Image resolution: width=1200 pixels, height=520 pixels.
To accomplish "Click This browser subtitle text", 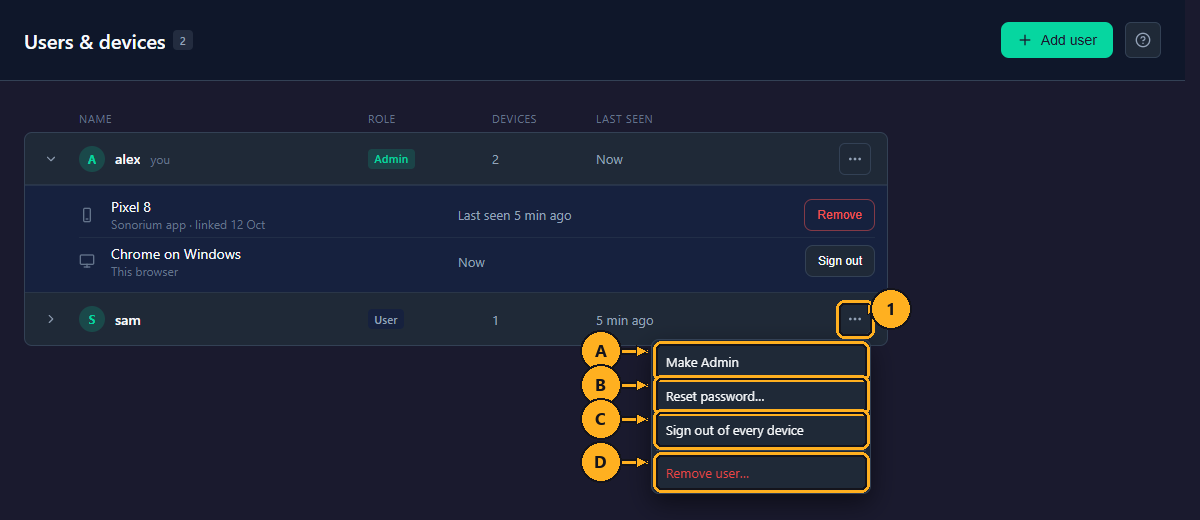I will (x=145, y=272).
